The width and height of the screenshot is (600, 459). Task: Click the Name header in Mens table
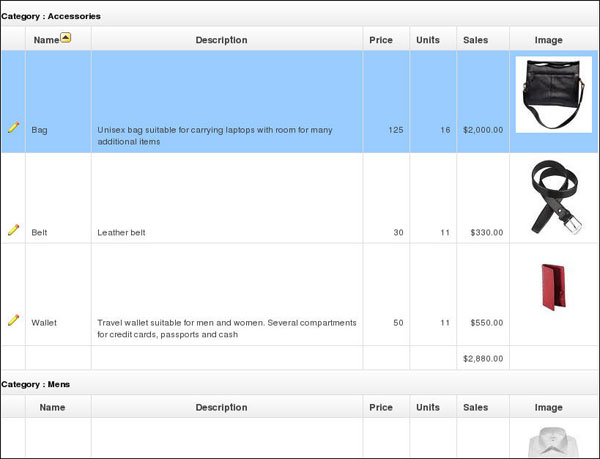click(52, 407)
